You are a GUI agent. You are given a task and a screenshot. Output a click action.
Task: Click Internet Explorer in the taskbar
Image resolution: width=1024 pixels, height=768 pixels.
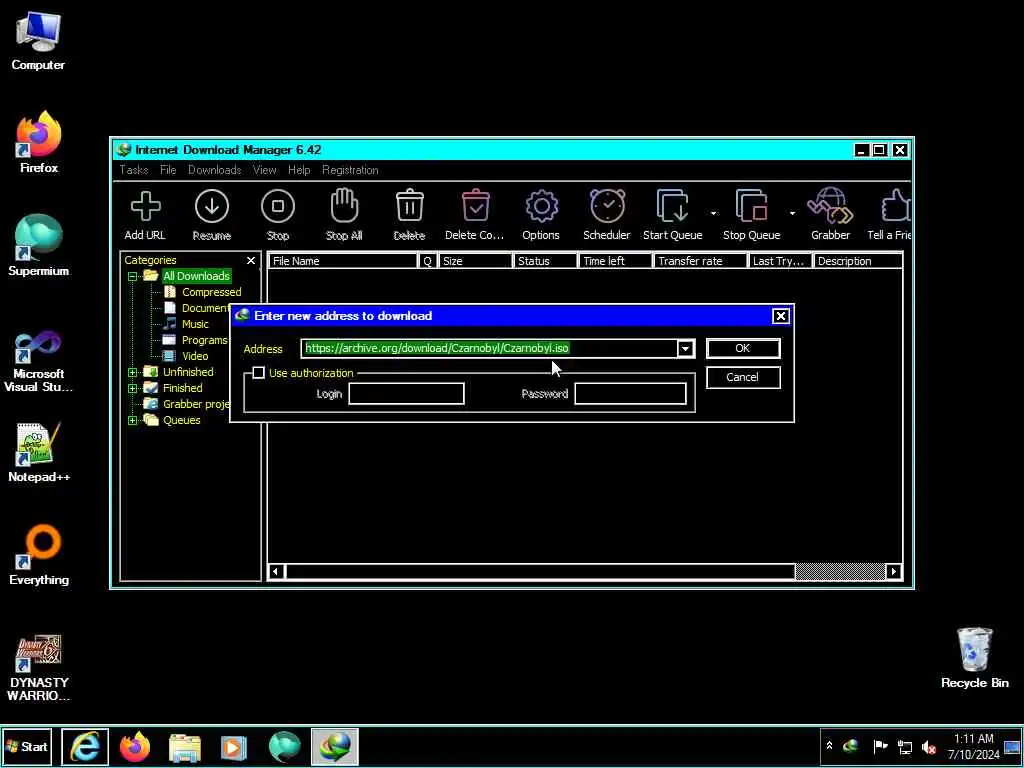click(85, 746)
